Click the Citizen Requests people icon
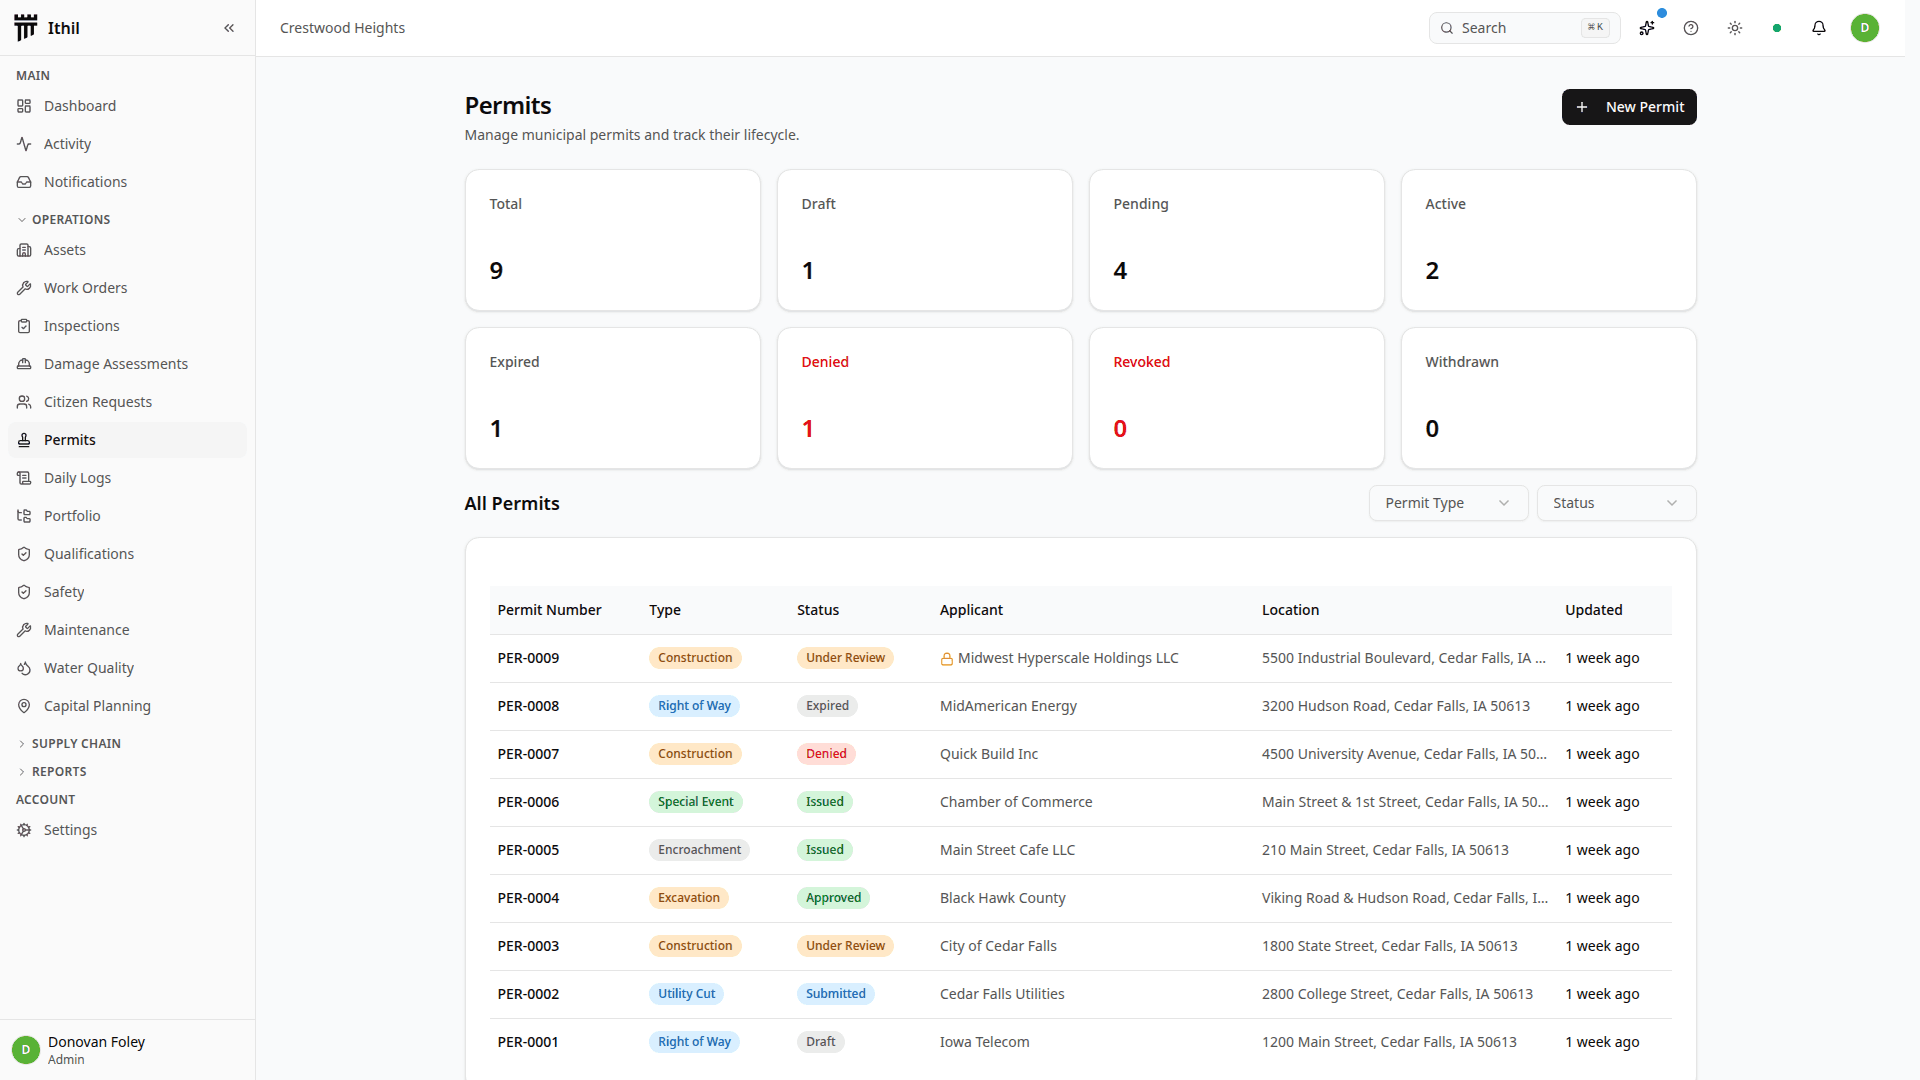This screenshot has width=1920, height=1080. [24, 402]
